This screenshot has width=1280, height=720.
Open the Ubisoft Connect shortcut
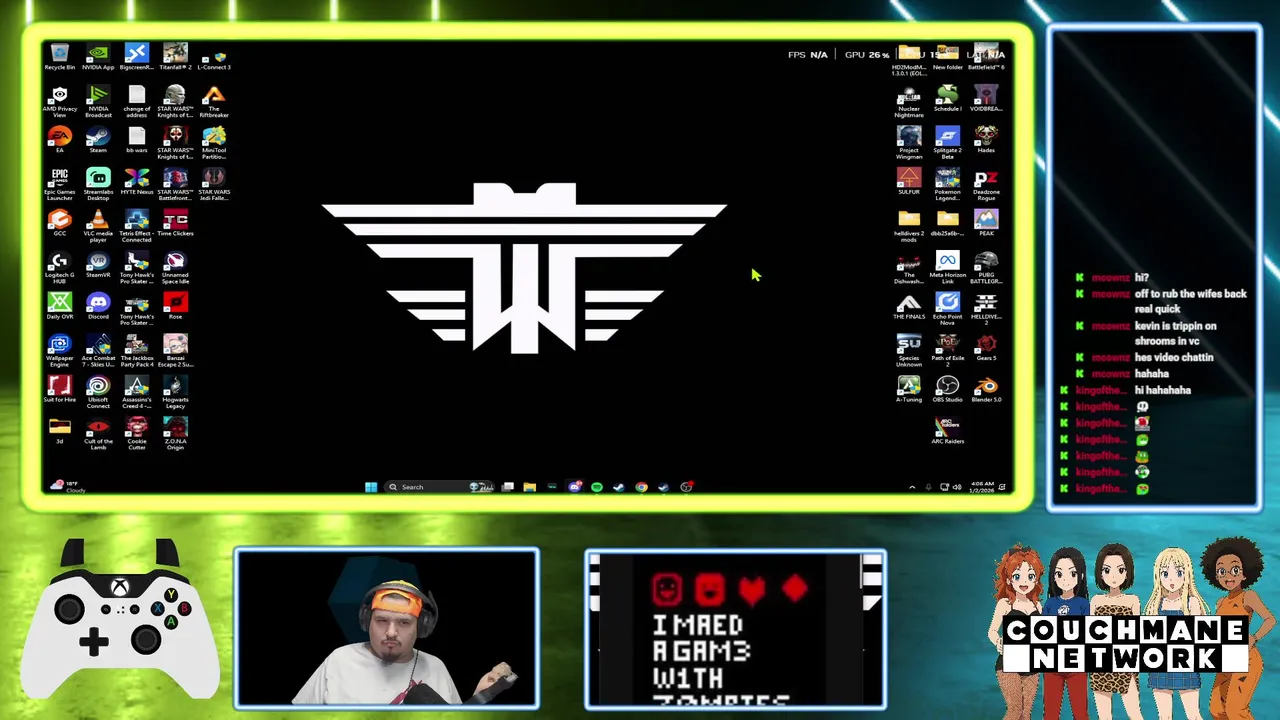click(x=98, y=392)
